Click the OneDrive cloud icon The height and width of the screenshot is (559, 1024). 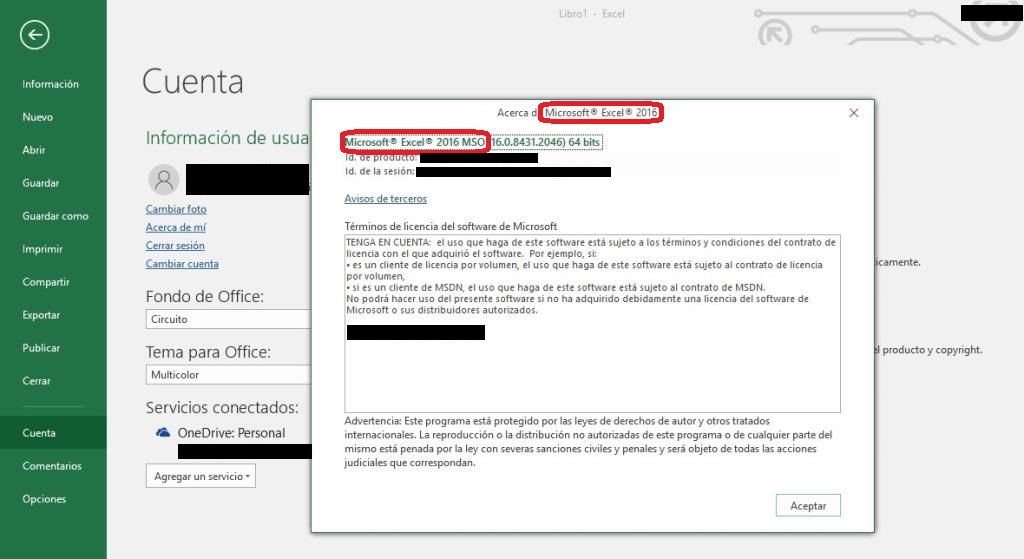[x=163, y=432]
